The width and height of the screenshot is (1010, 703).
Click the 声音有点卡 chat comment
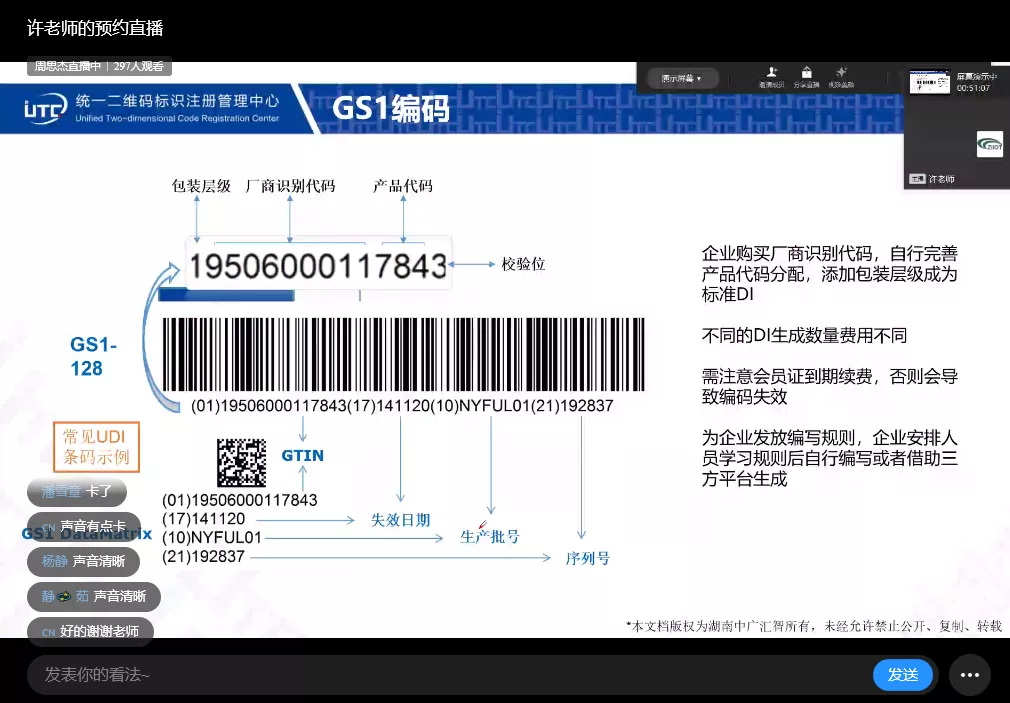coord(84,526)
